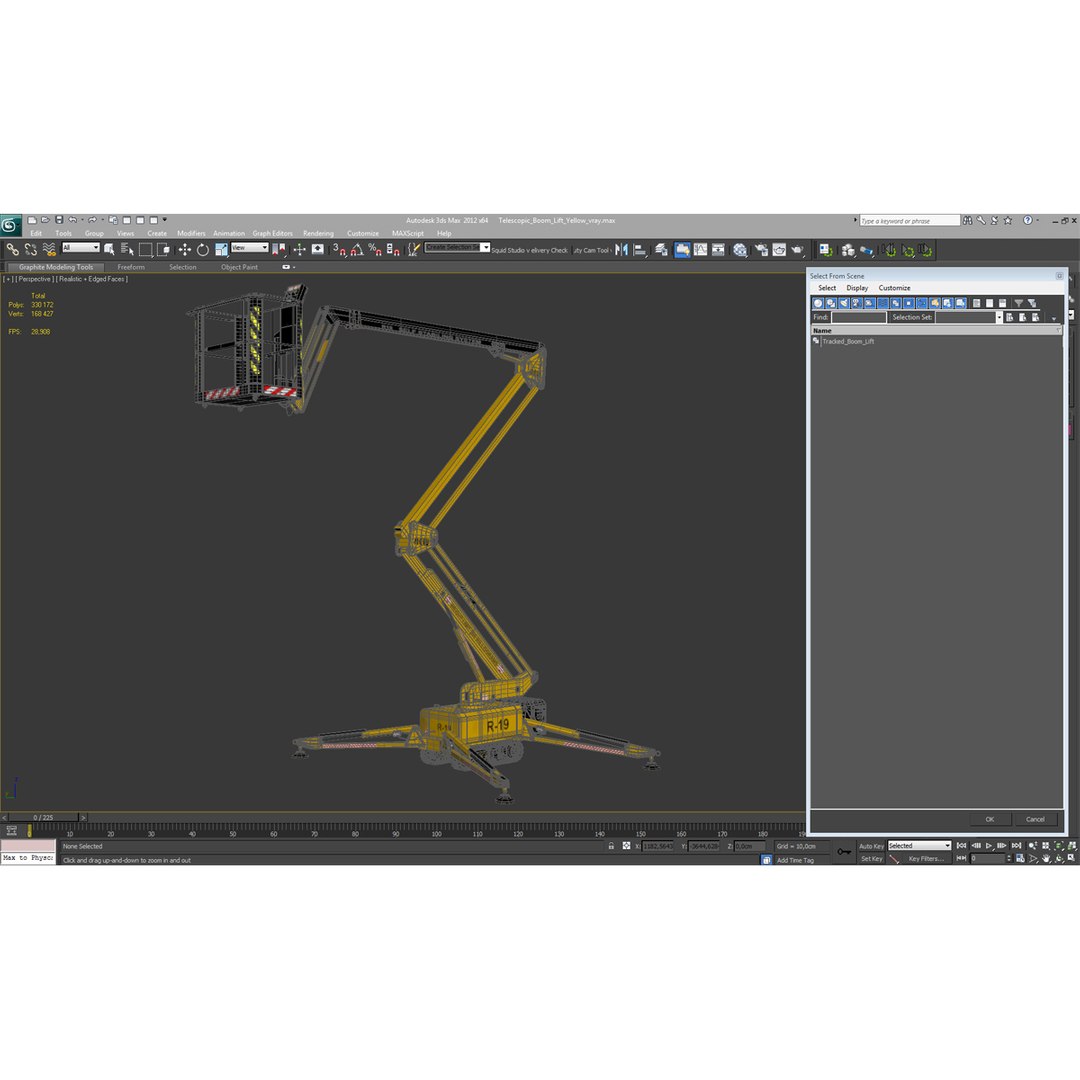Screen dimensions: 1080x1080
Task: Click Cancel in Select From Scene dialog
Action: tap(1035, 819)
